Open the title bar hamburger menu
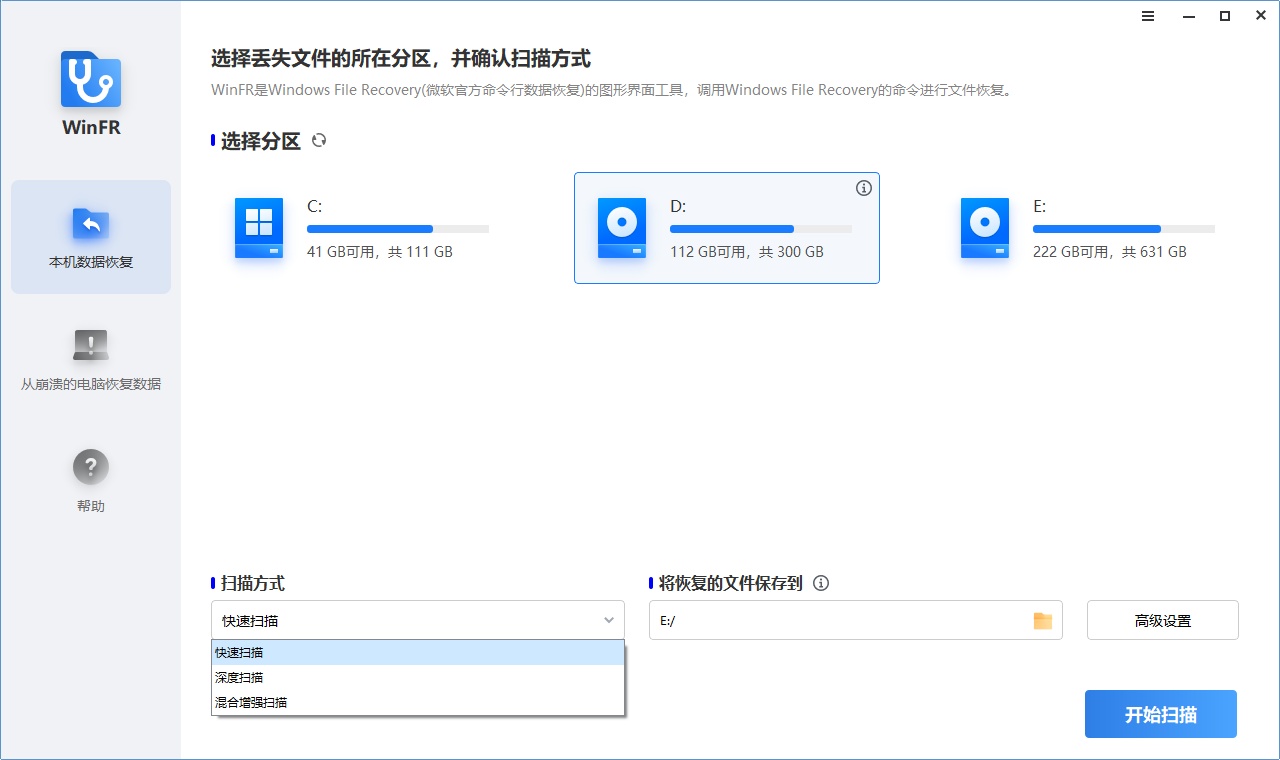This screenshot has width=1280, height=760. pyautogui.click(x=1148, y=16)
